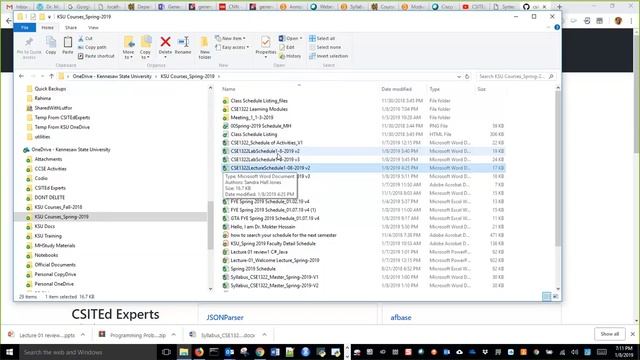Create a New folder

tap(204, 48)
